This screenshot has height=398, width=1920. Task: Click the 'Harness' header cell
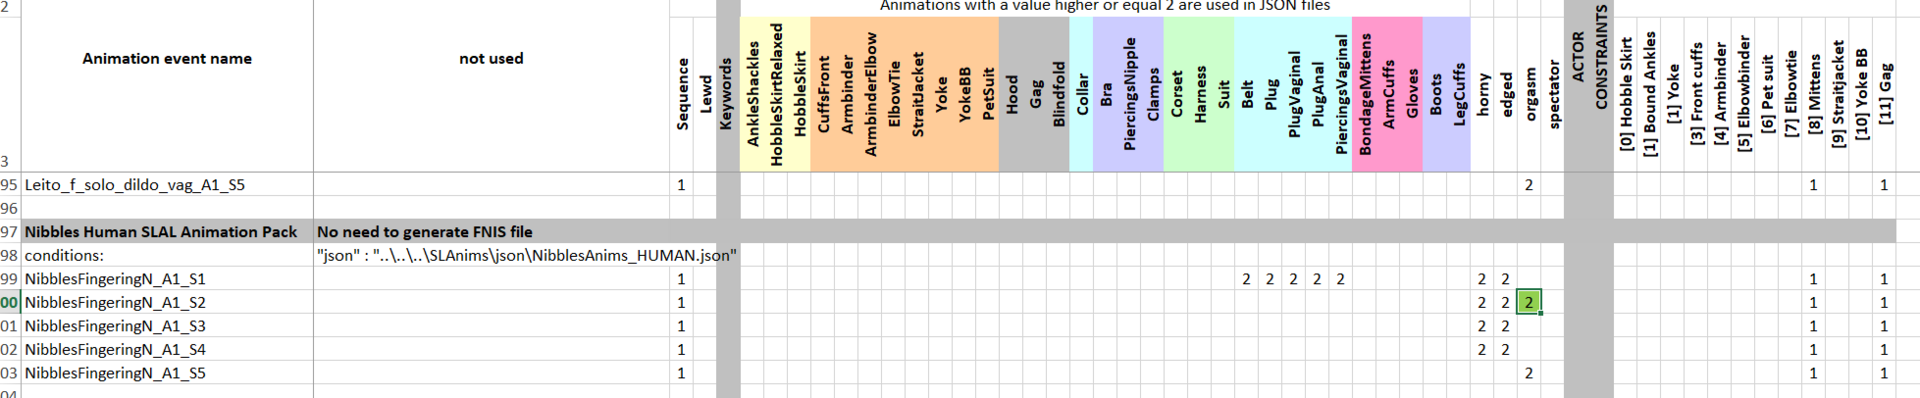click(x=1199, y=94)
